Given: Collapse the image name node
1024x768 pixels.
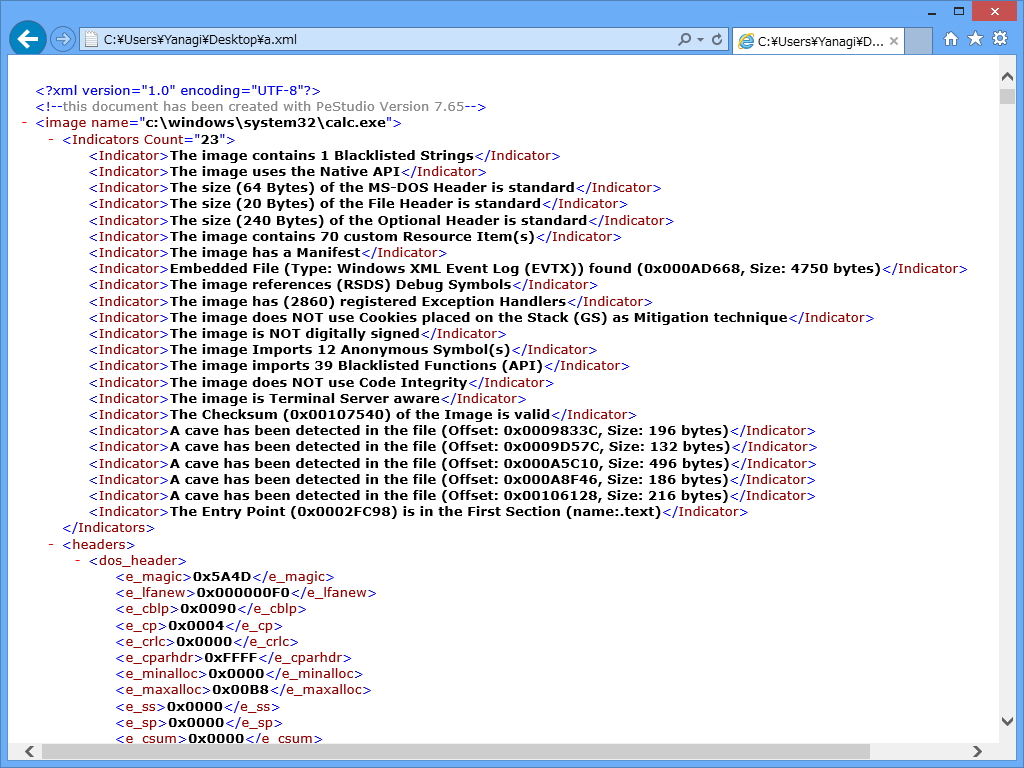Looking at the screenshot, I should tap(24, 123).
